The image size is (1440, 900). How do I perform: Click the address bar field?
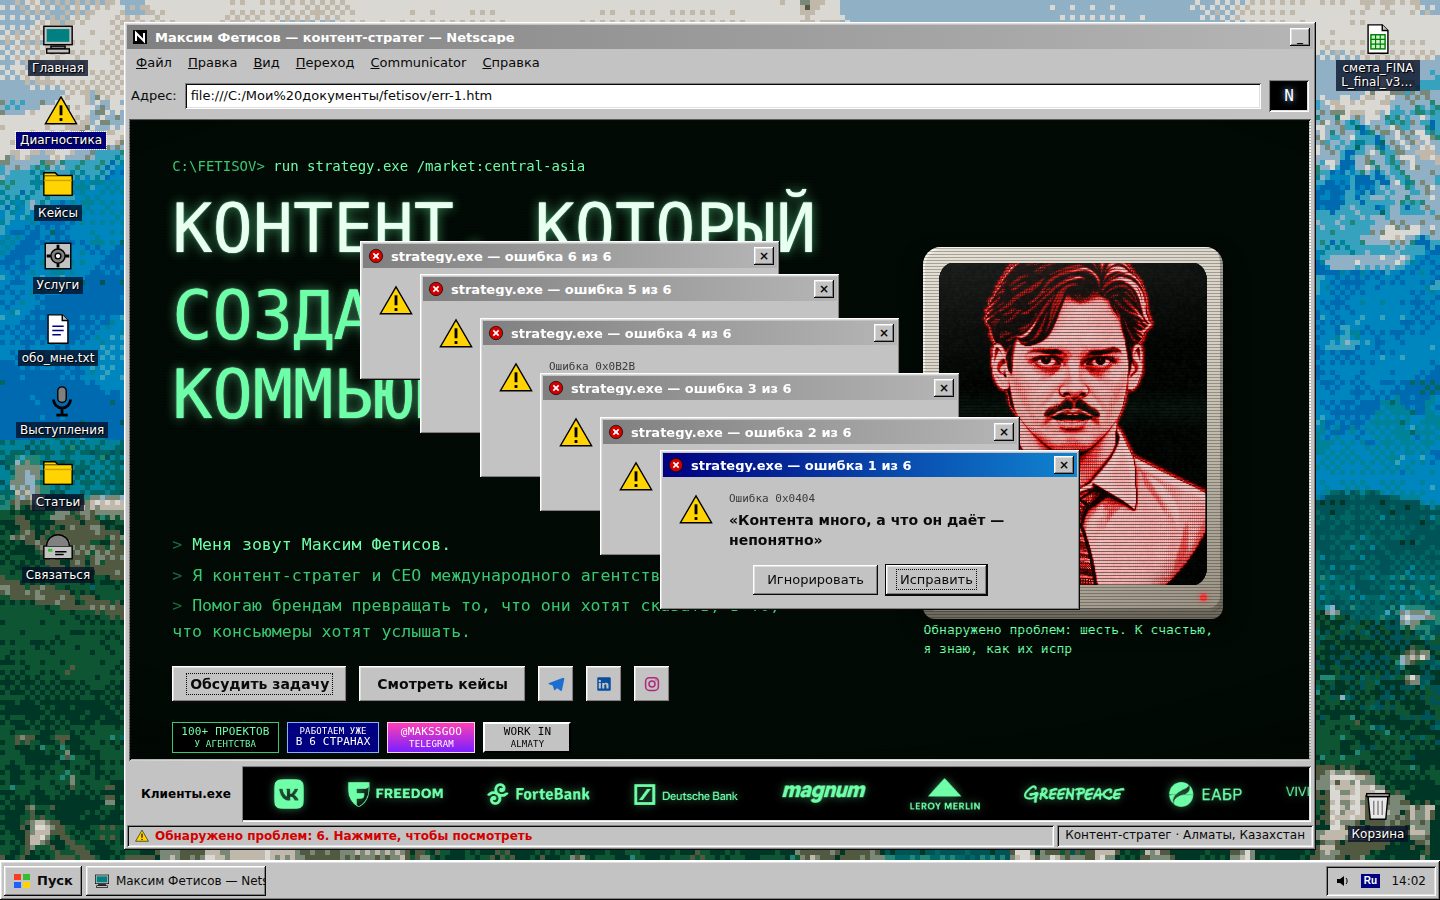point(722,96)
